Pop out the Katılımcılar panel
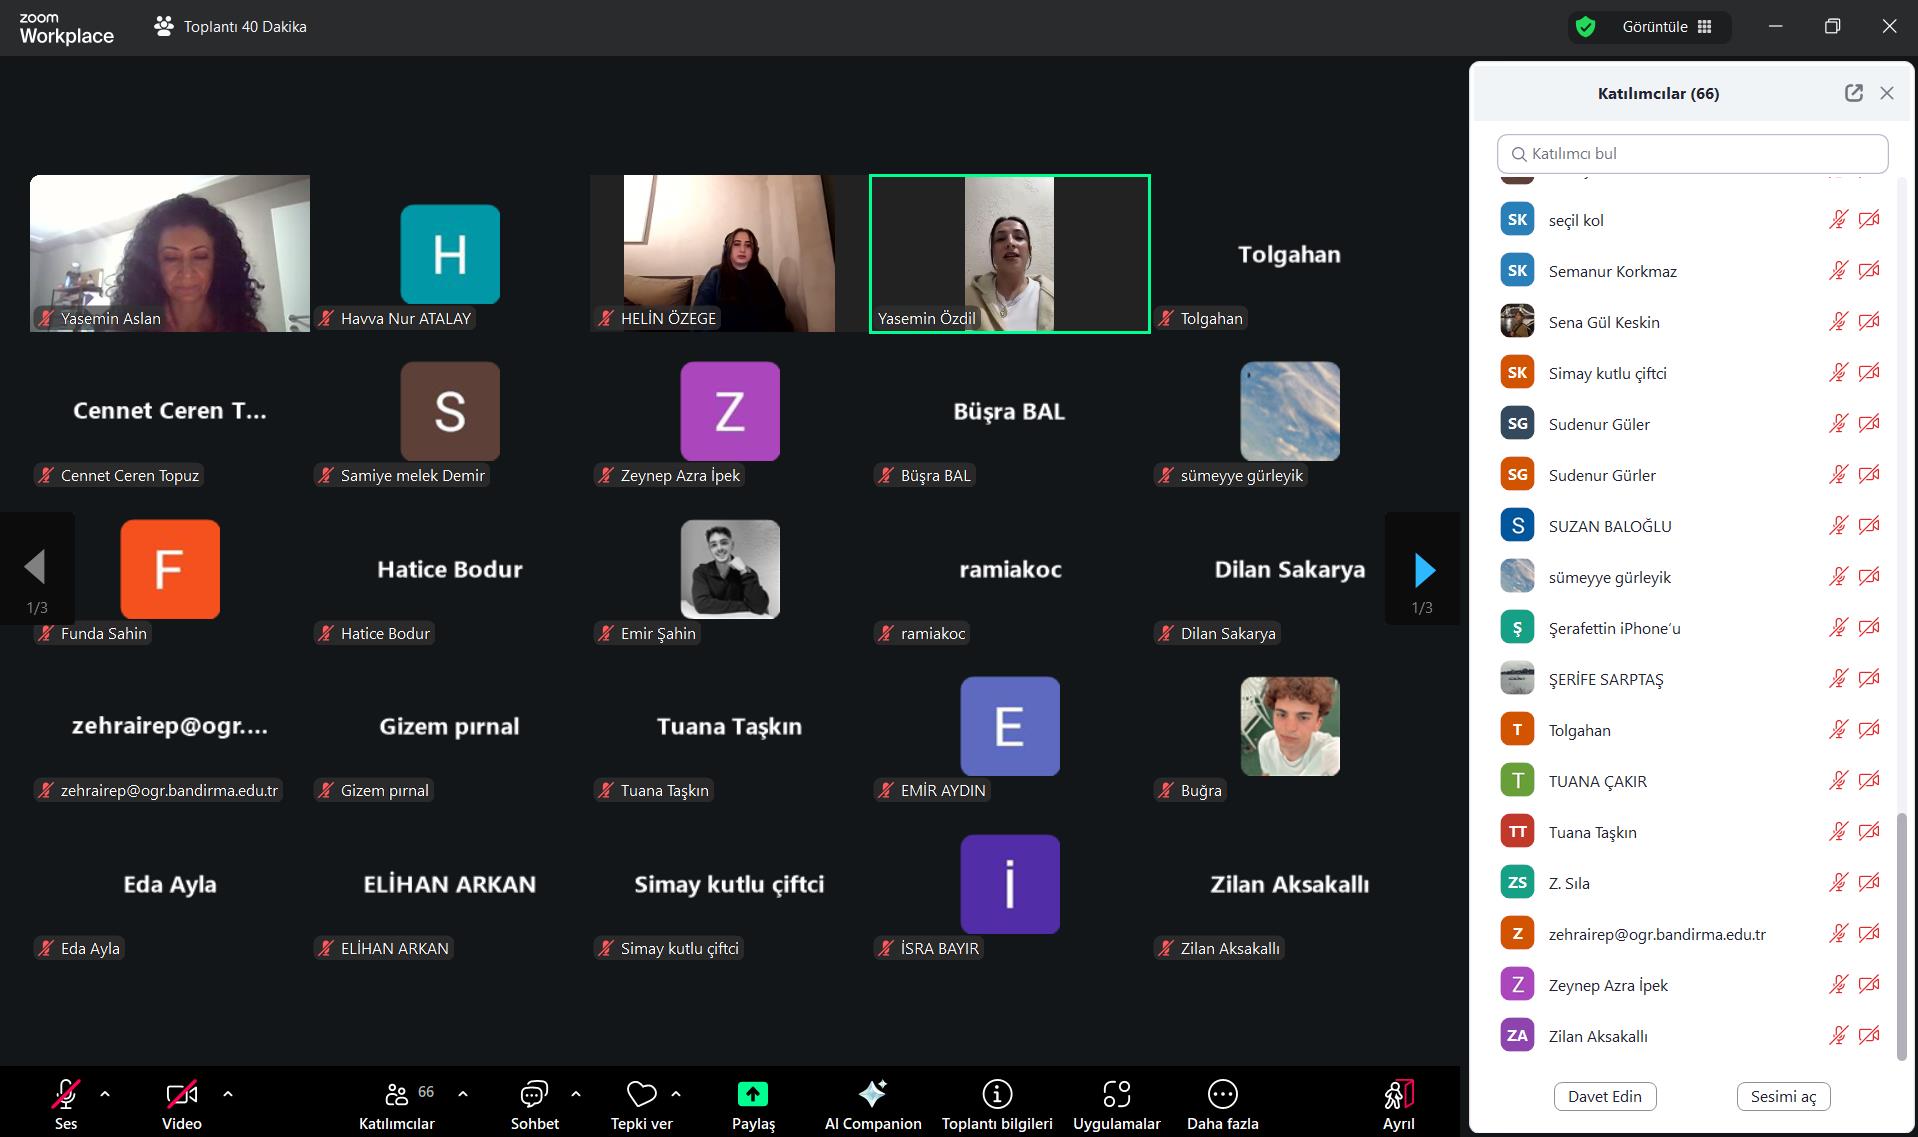 1853,93
